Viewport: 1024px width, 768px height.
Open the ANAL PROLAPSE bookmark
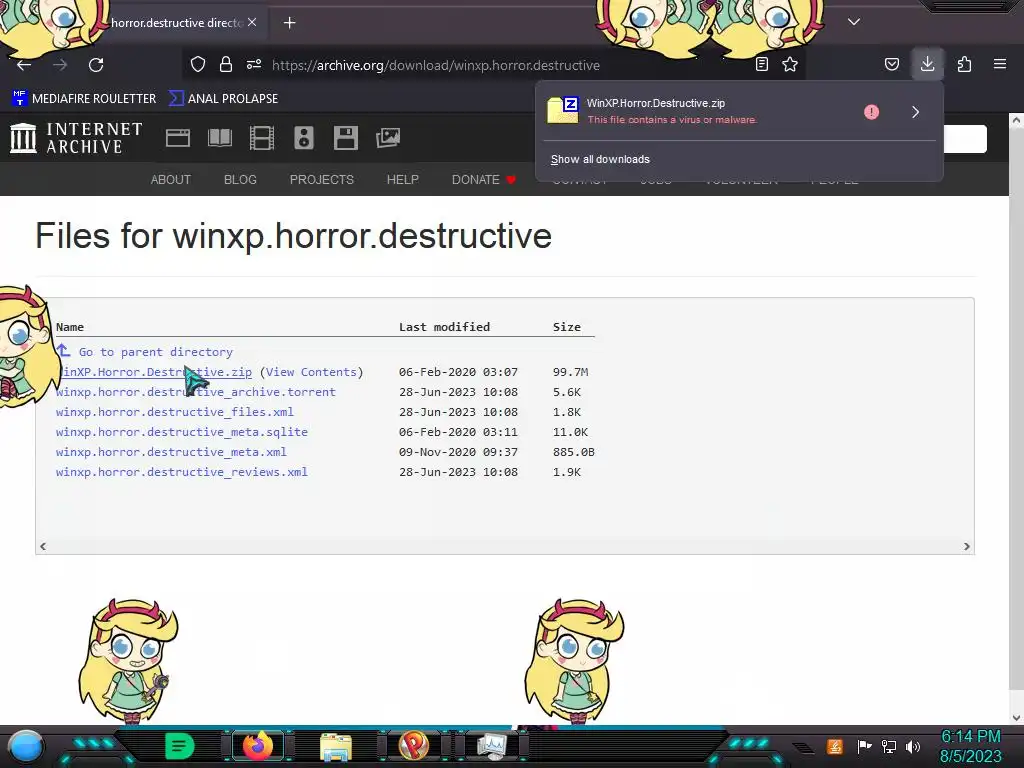tap(223, 99)
